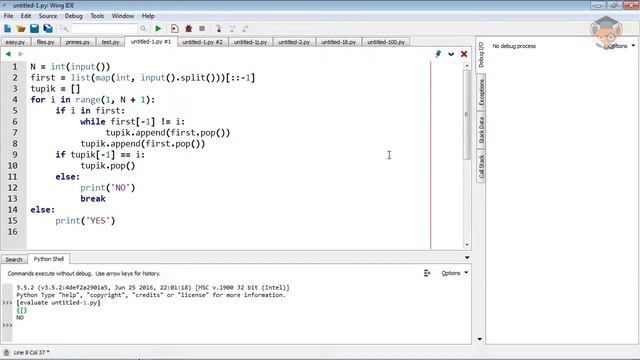640x360 pixels.
Task: Click the toolbar search input field
Action: click(x=104, y=29)
